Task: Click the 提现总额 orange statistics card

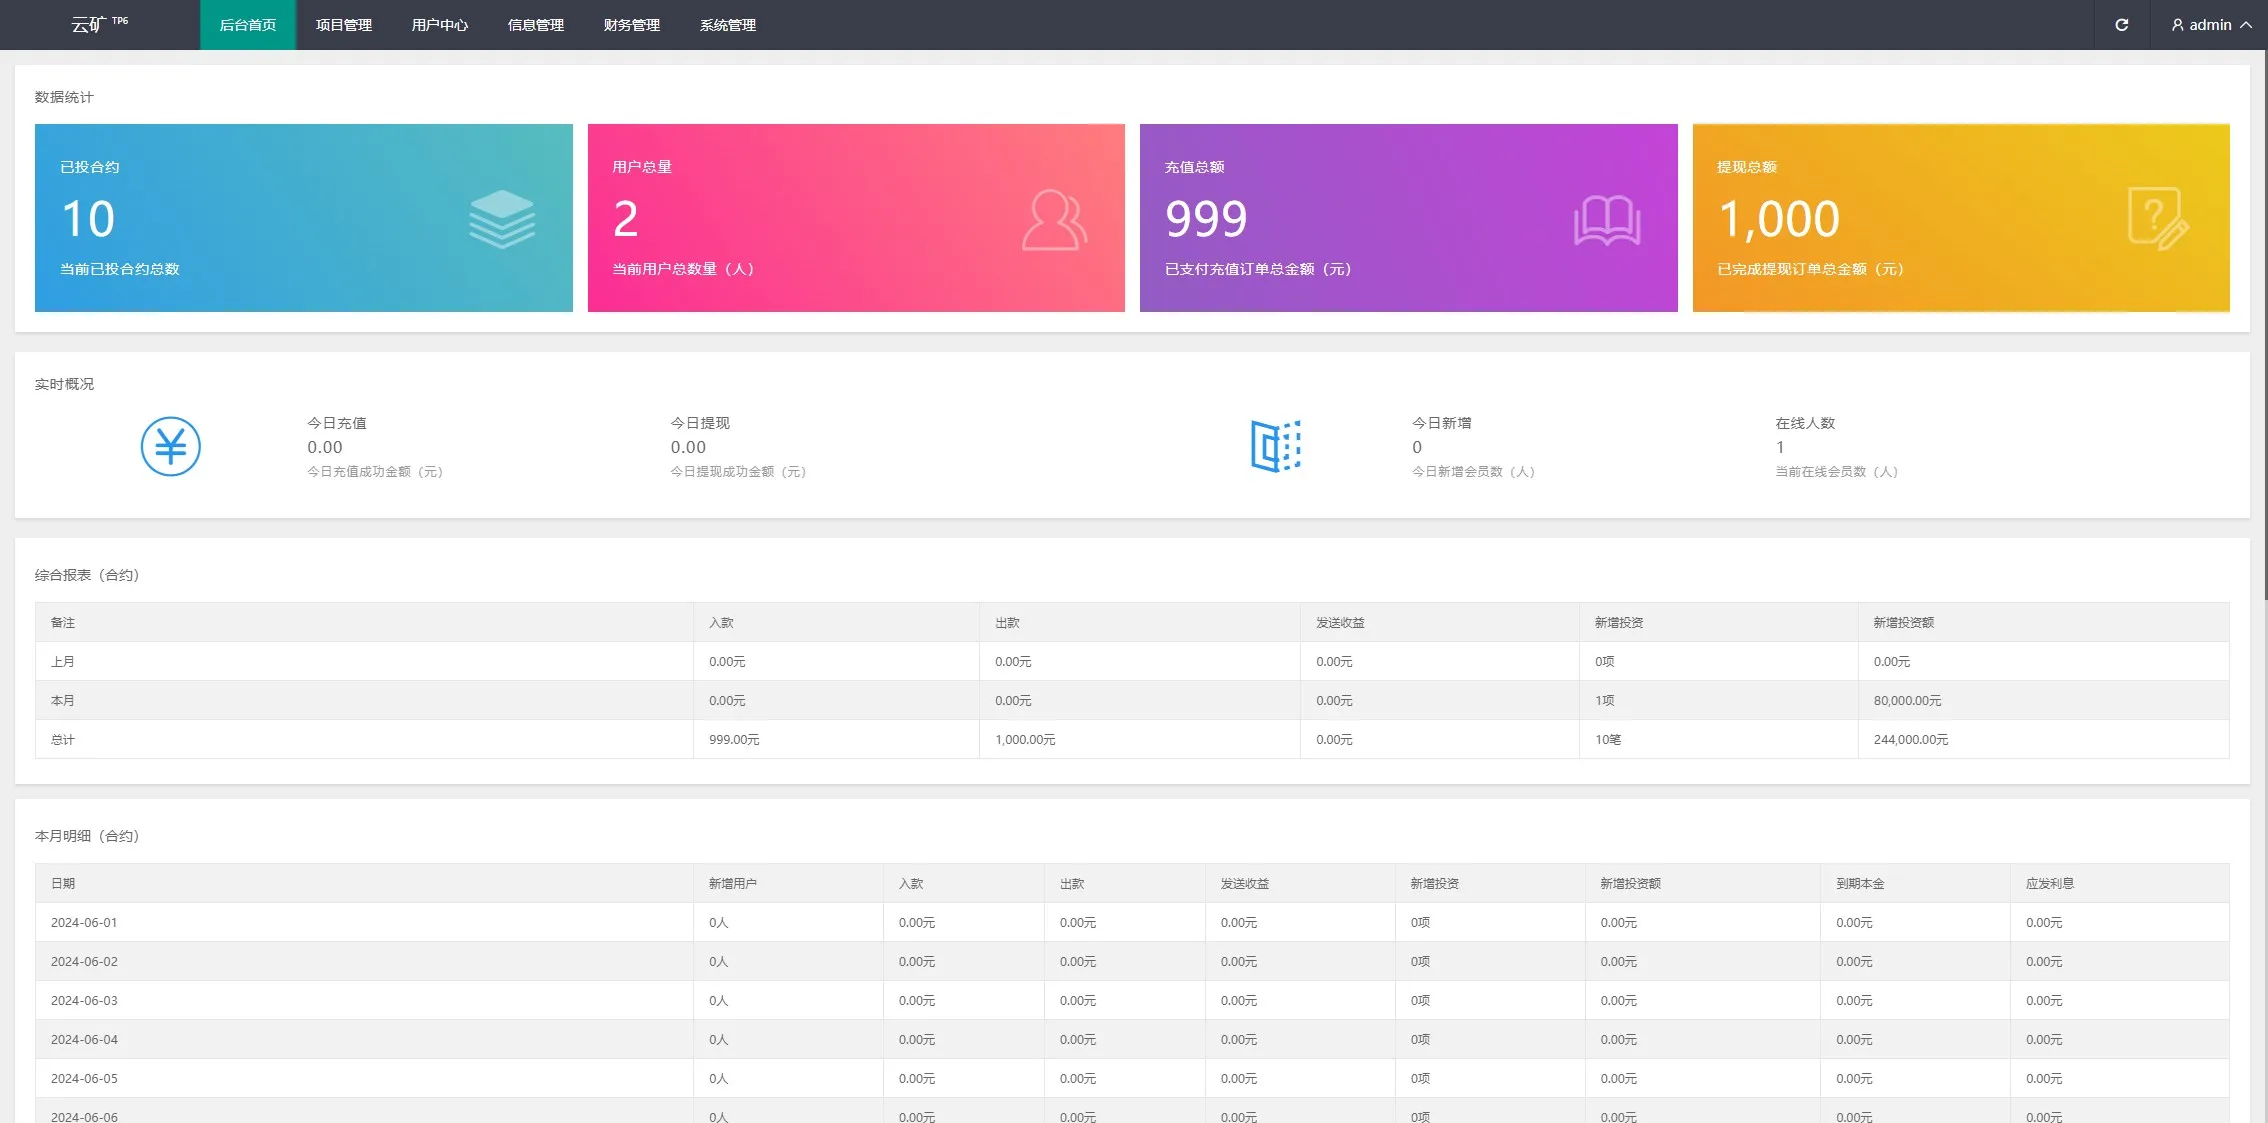Action: click(x=1960, y=218)
